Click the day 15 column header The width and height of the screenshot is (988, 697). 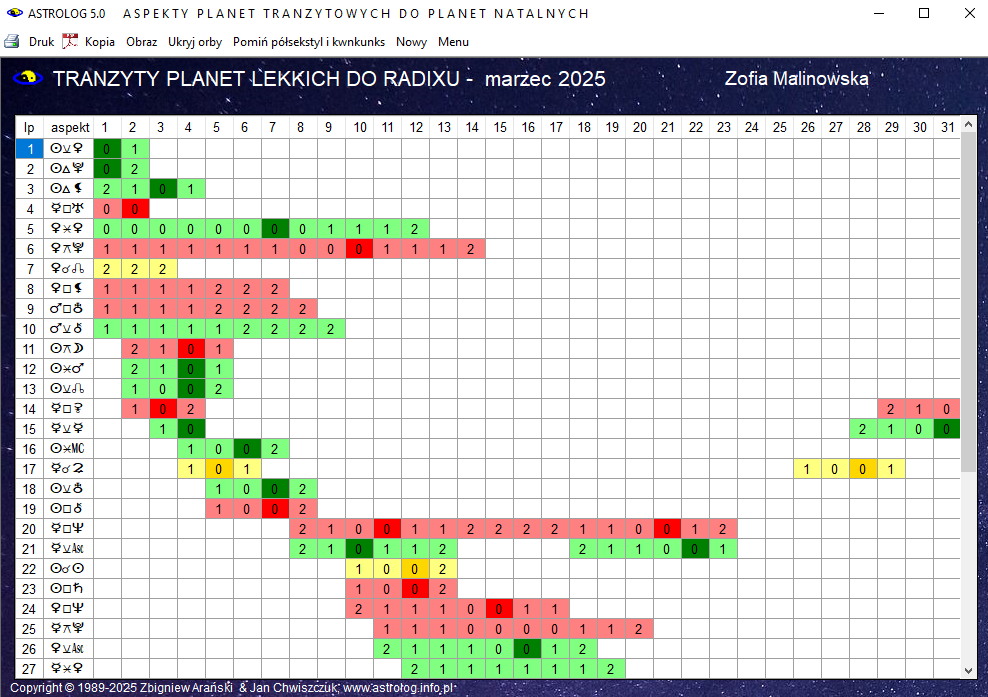500,127
